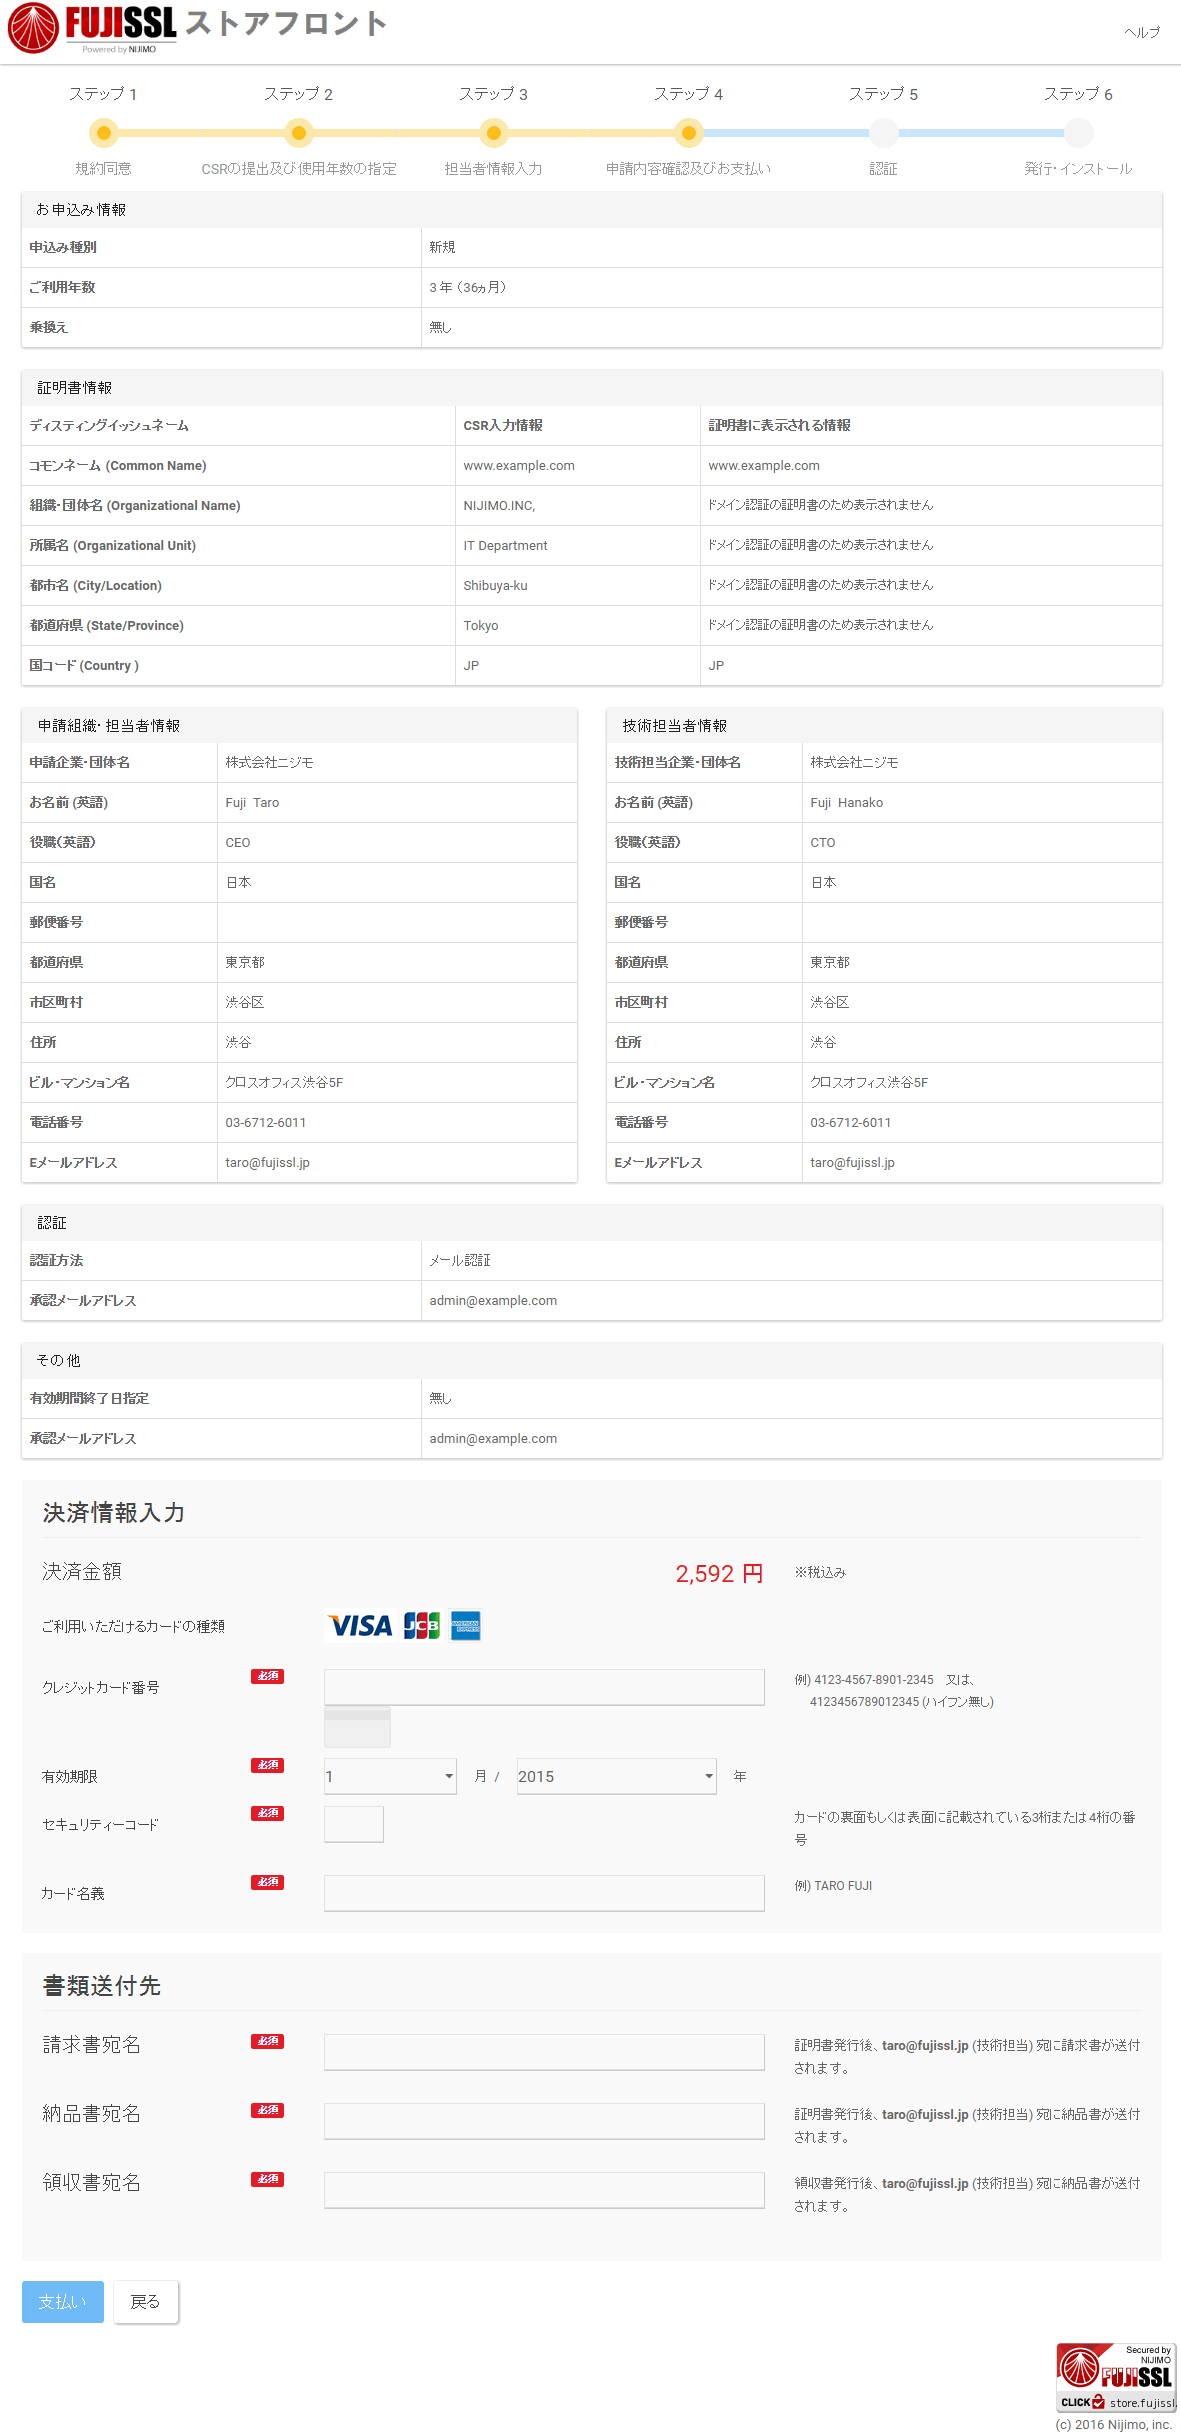
Task: Click the 戻る back button
Action: click(146, 2302)
